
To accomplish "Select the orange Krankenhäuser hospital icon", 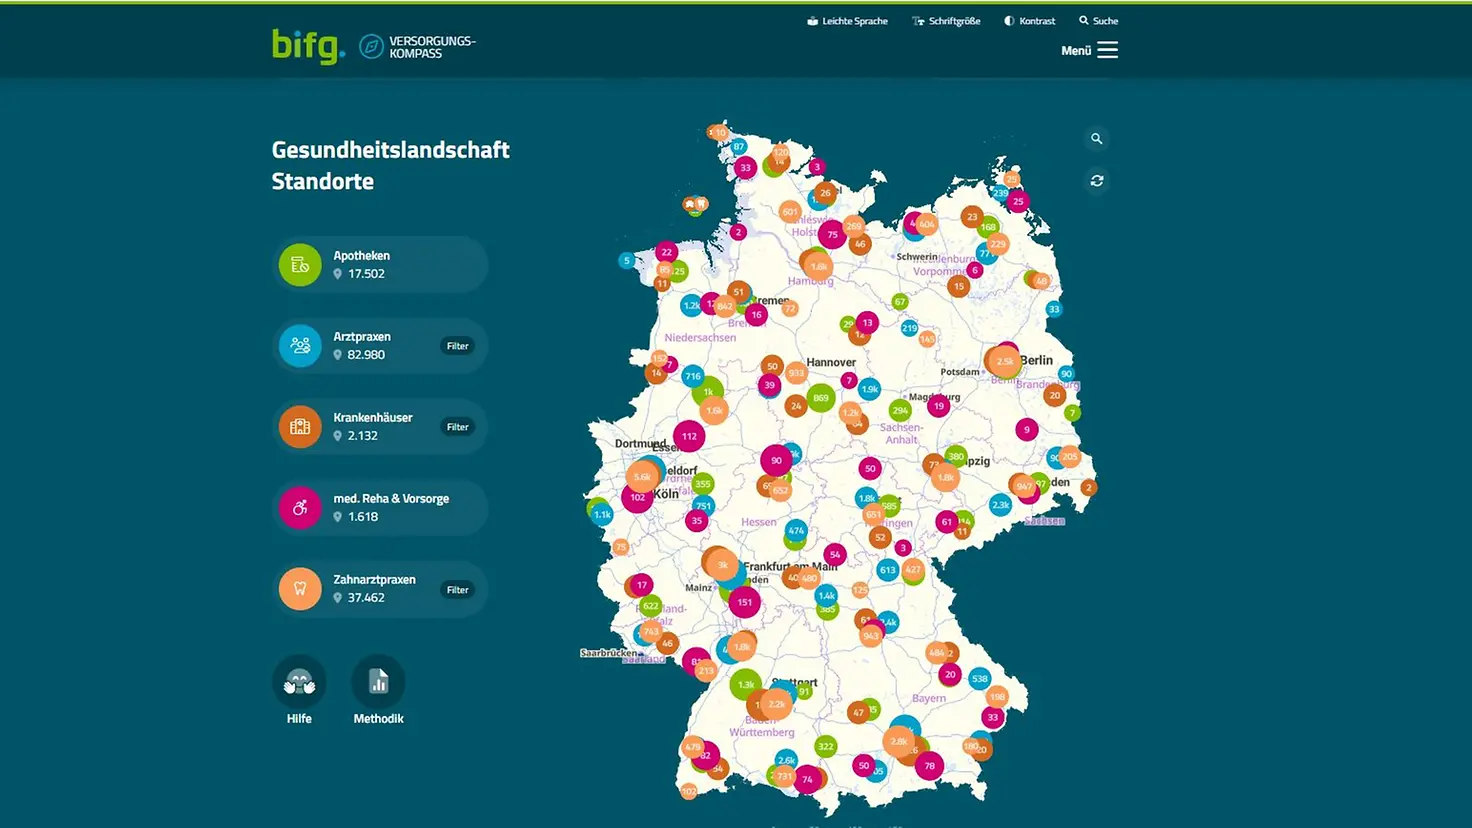I will coord(300,427).
